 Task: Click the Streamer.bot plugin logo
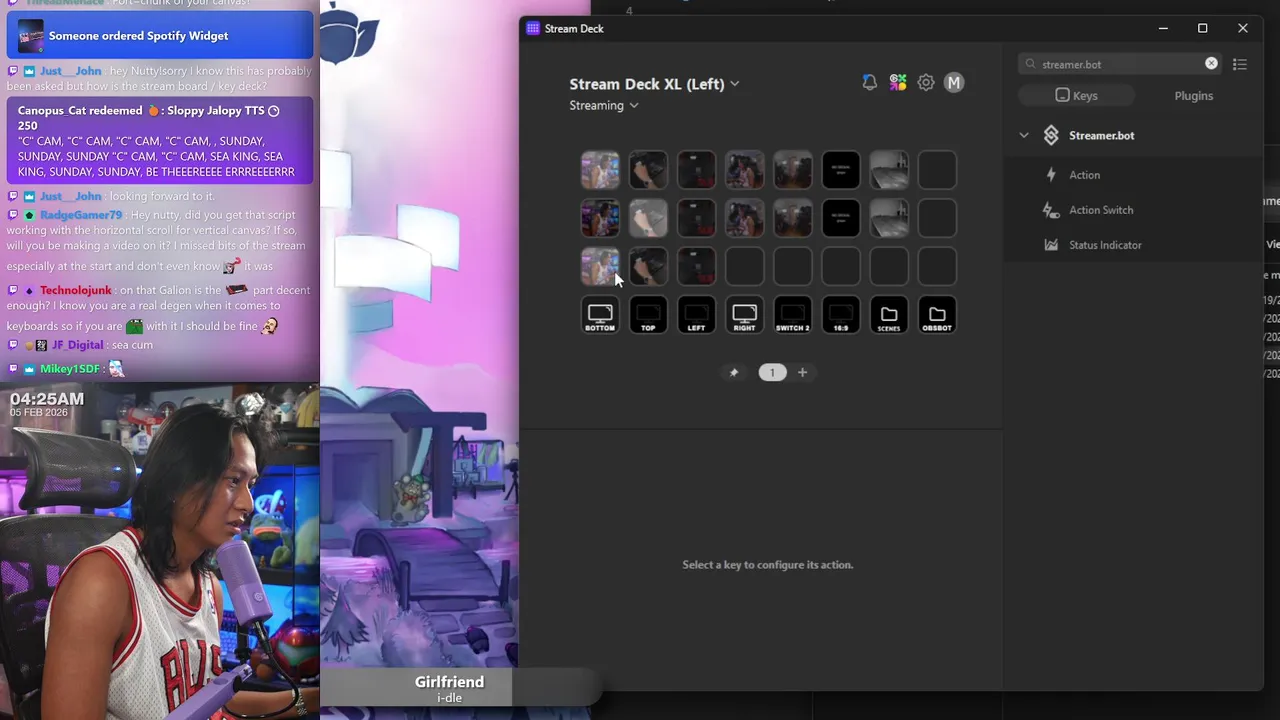[1051, 135]
